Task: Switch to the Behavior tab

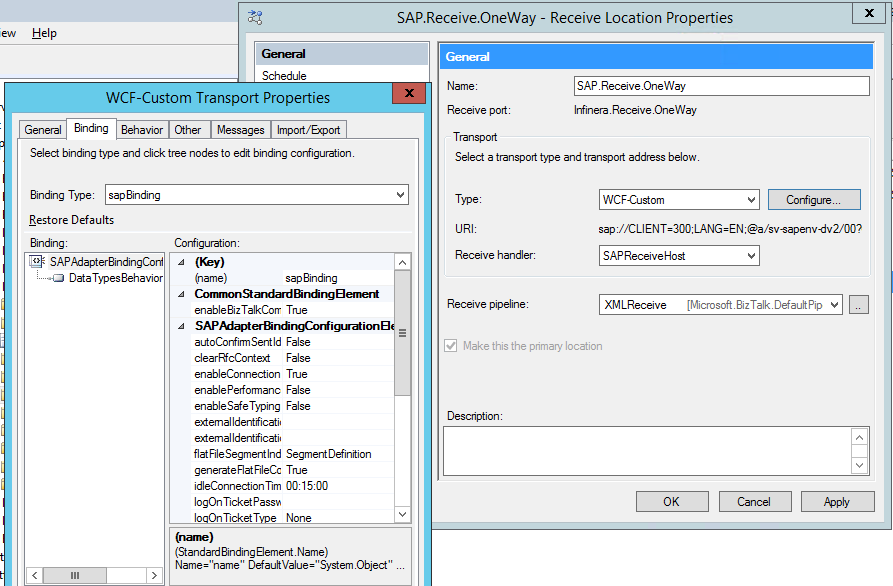Action: point(142,130)
